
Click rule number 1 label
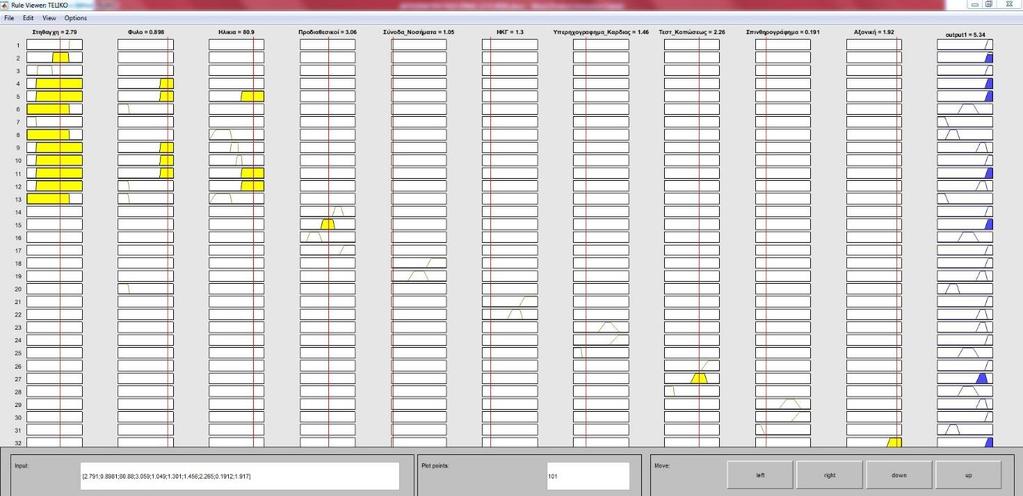(18, 45)
